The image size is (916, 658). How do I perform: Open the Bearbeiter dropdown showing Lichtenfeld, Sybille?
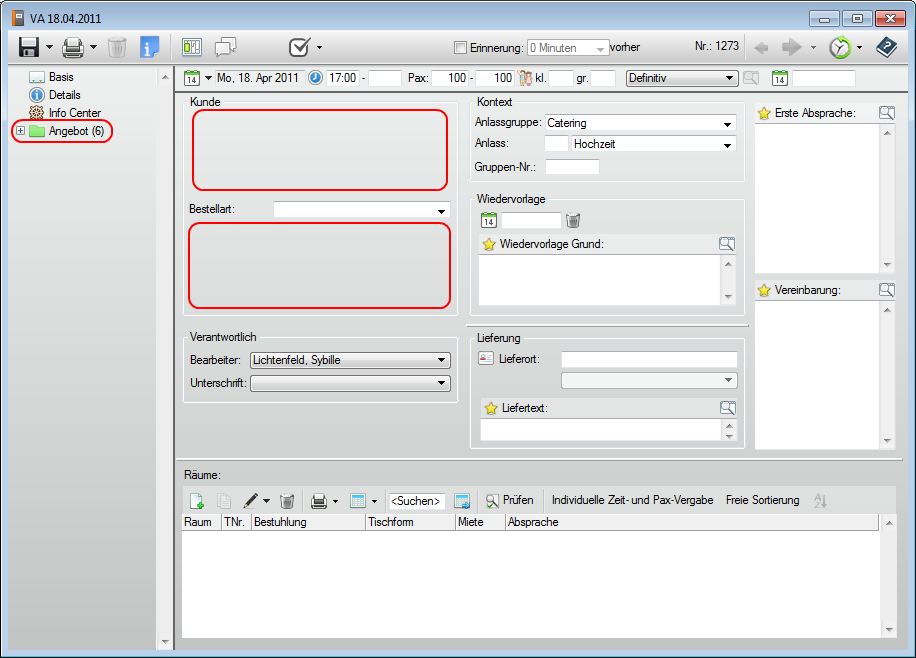tap(442, 360)
